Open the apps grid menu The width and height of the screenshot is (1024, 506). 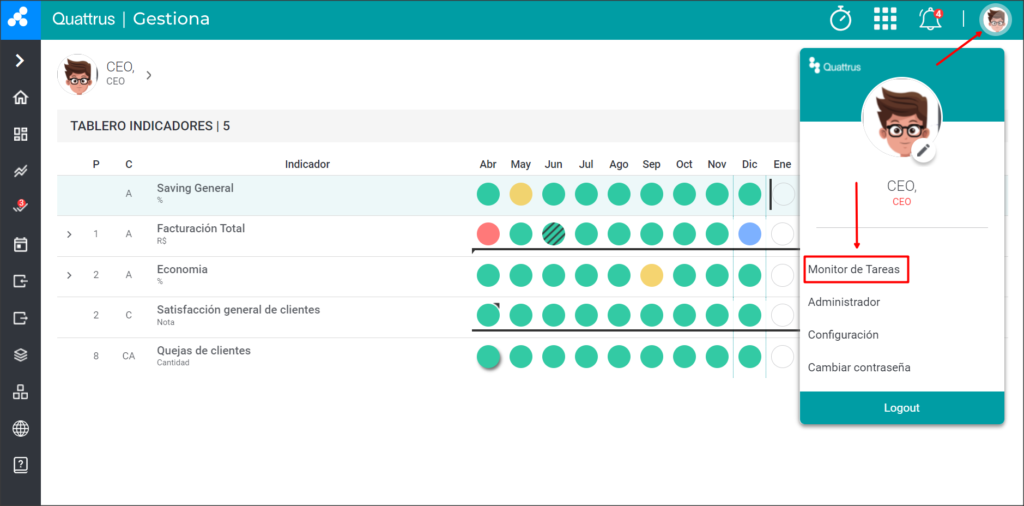pos(885,19)
